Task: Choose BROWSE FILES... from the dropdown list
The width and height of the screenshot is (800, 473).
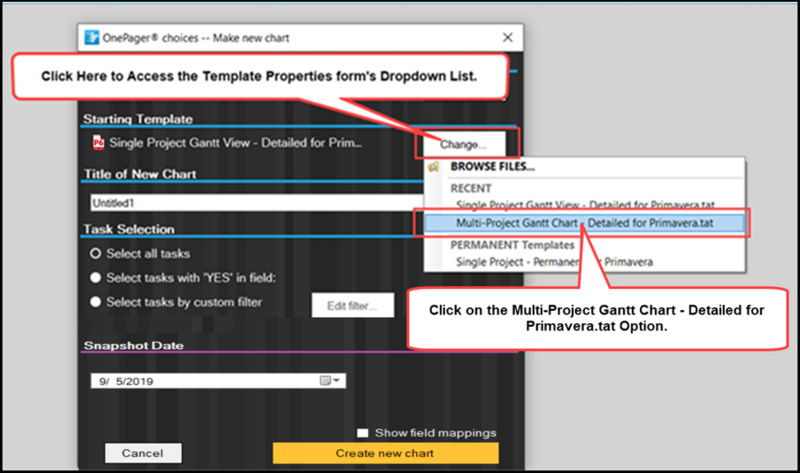Action: [x=492, y=167]
